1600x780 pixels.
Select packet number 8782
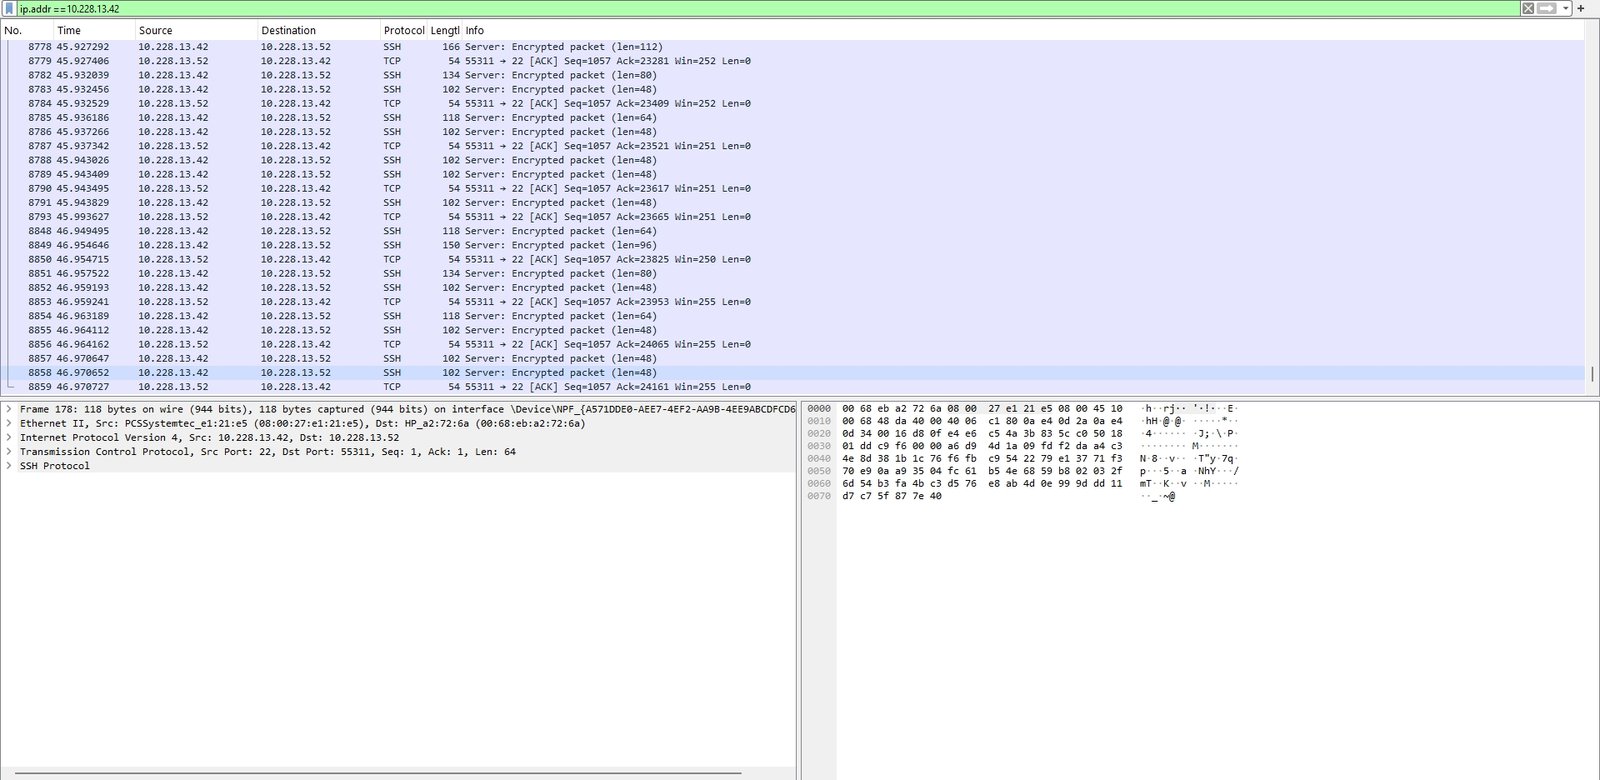[793, 75]
